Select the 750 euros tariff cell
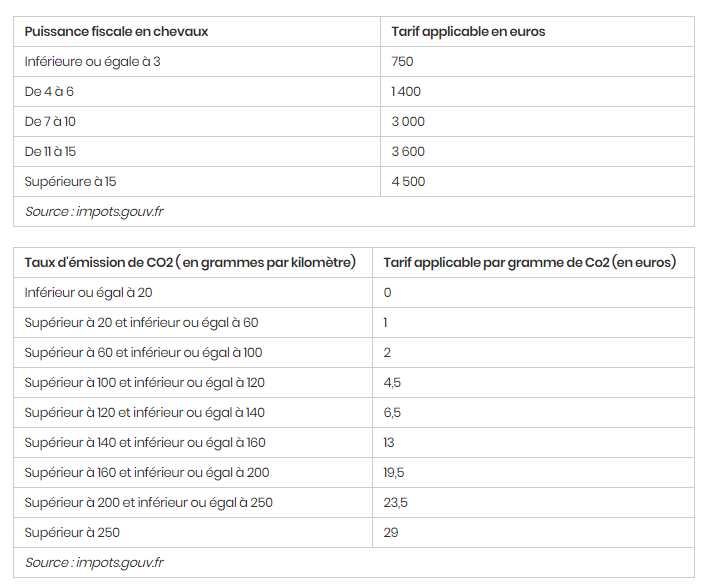The height and width of the screenshot is (586, 716). pos(402,62)
